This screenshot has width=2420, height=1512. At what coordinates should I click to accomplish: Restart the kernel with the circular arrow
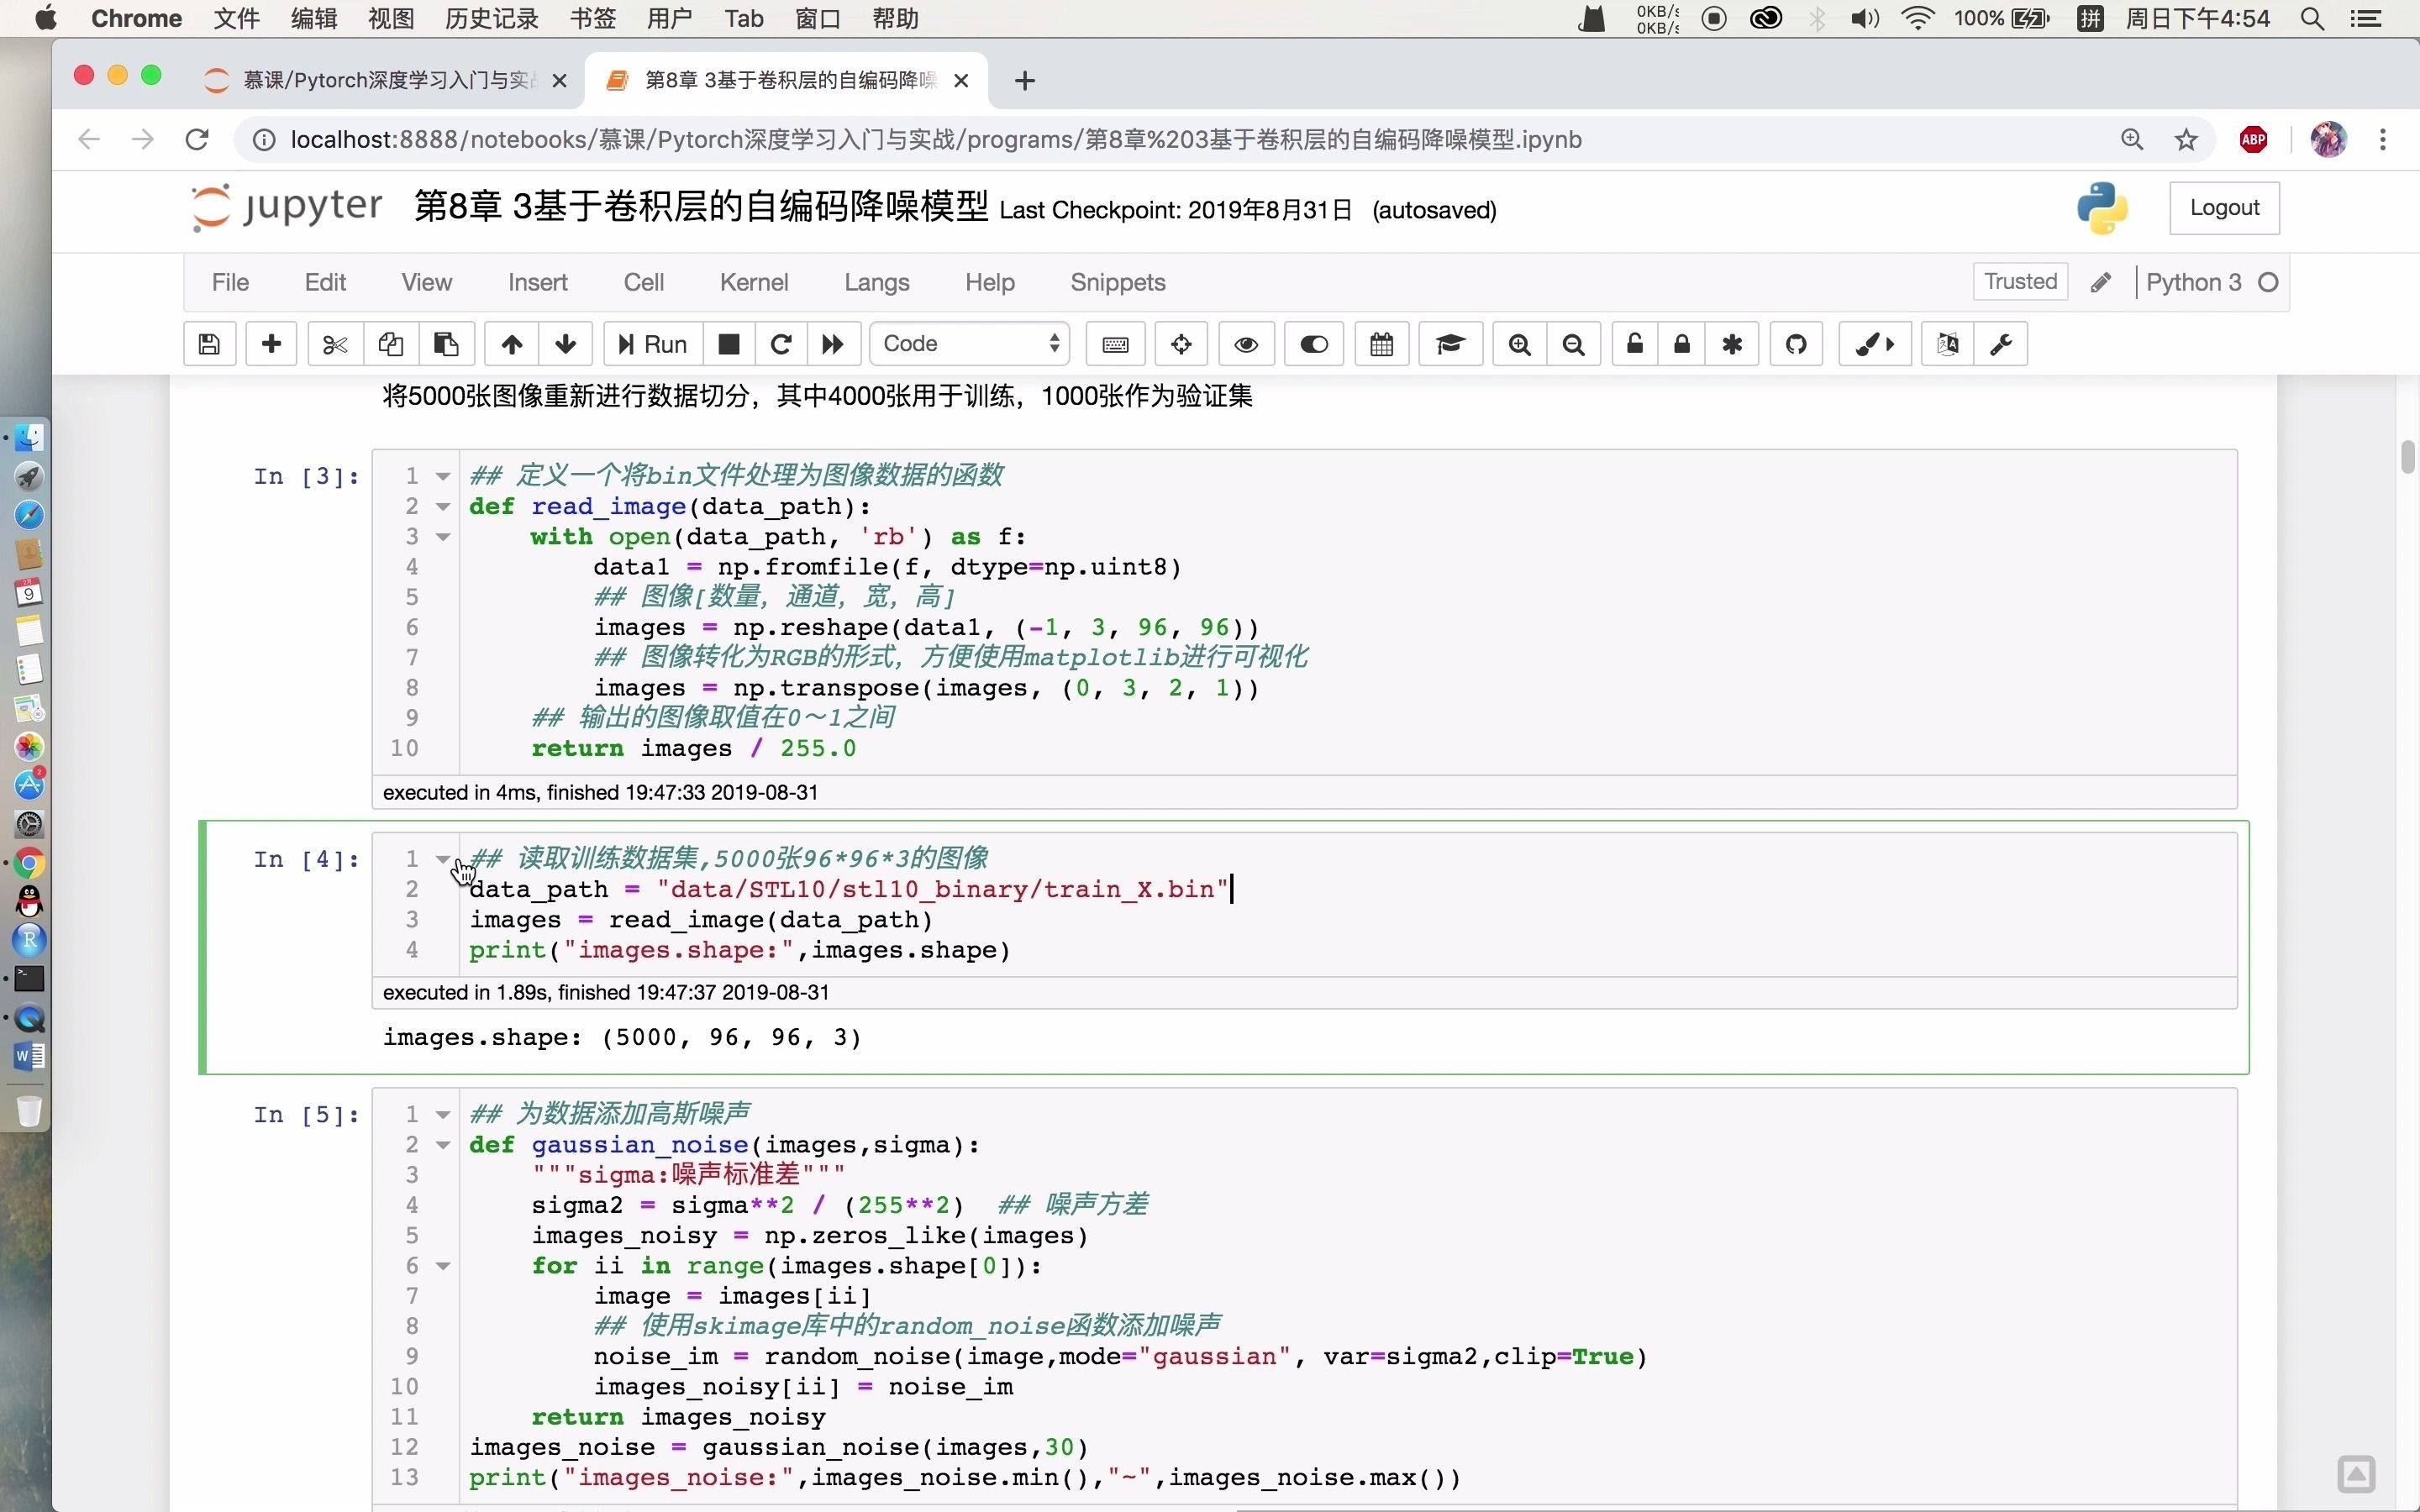[781, 344]
